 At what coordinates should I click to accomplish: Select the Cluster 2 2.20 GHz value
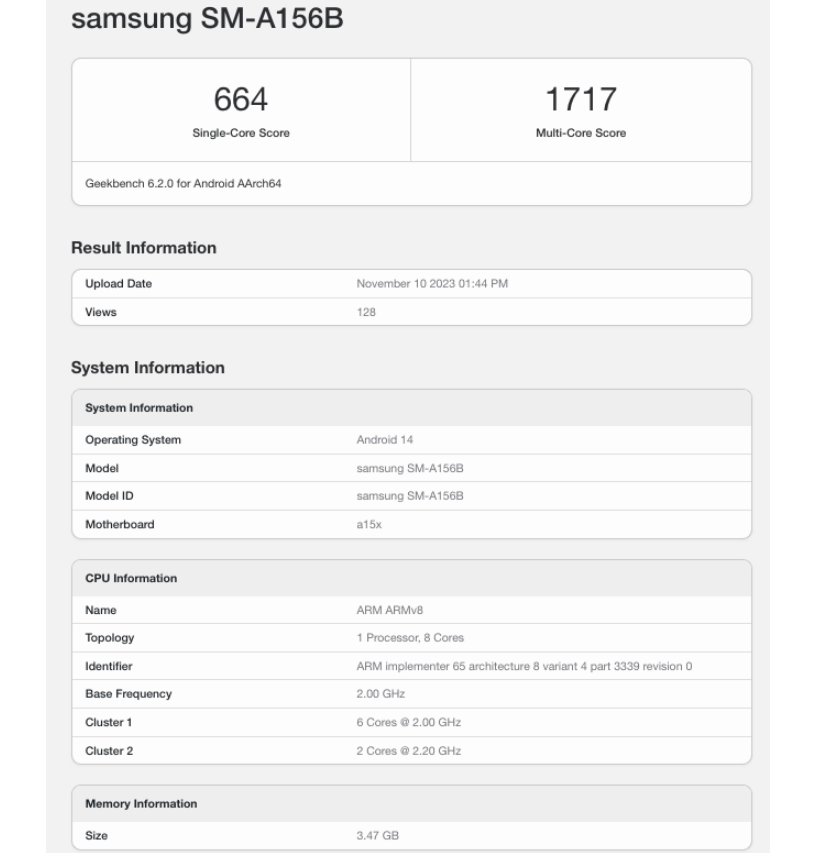point(408,750)
